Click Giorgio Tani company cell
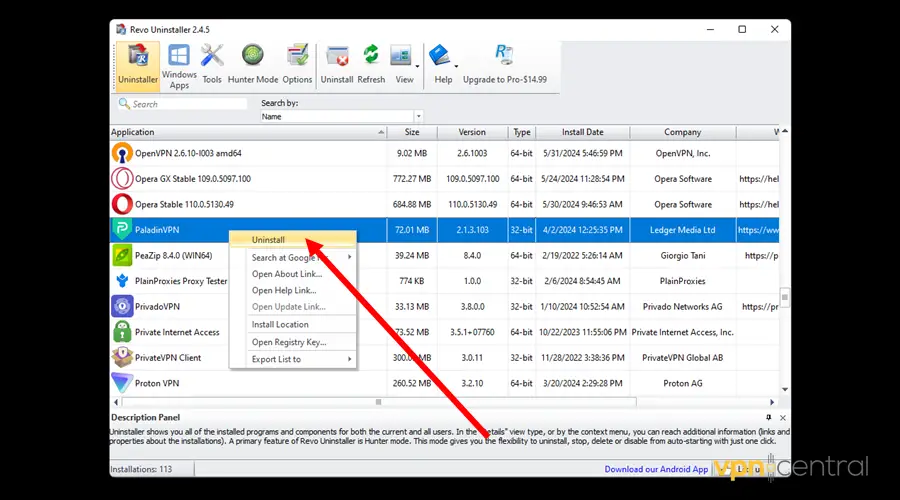 pos(682,255)
